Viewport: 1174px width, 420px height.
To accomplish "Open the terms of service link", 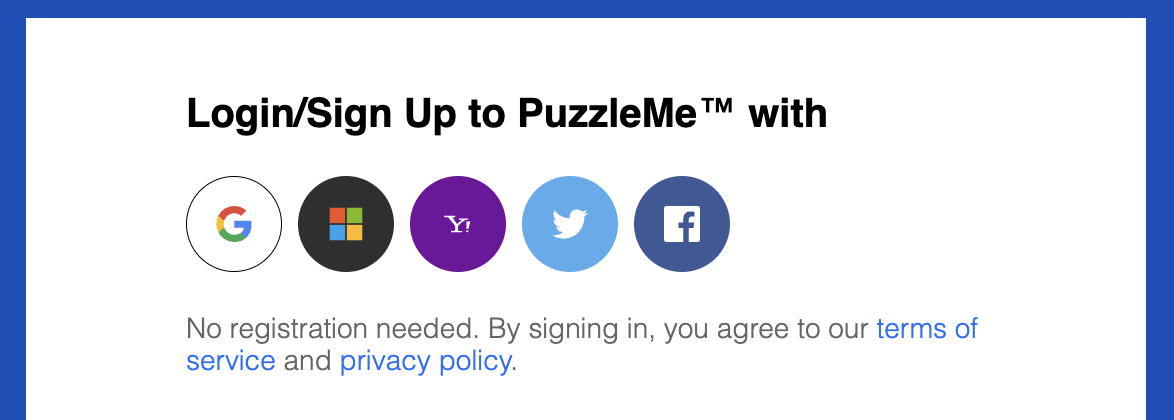I will pos(927,329).
